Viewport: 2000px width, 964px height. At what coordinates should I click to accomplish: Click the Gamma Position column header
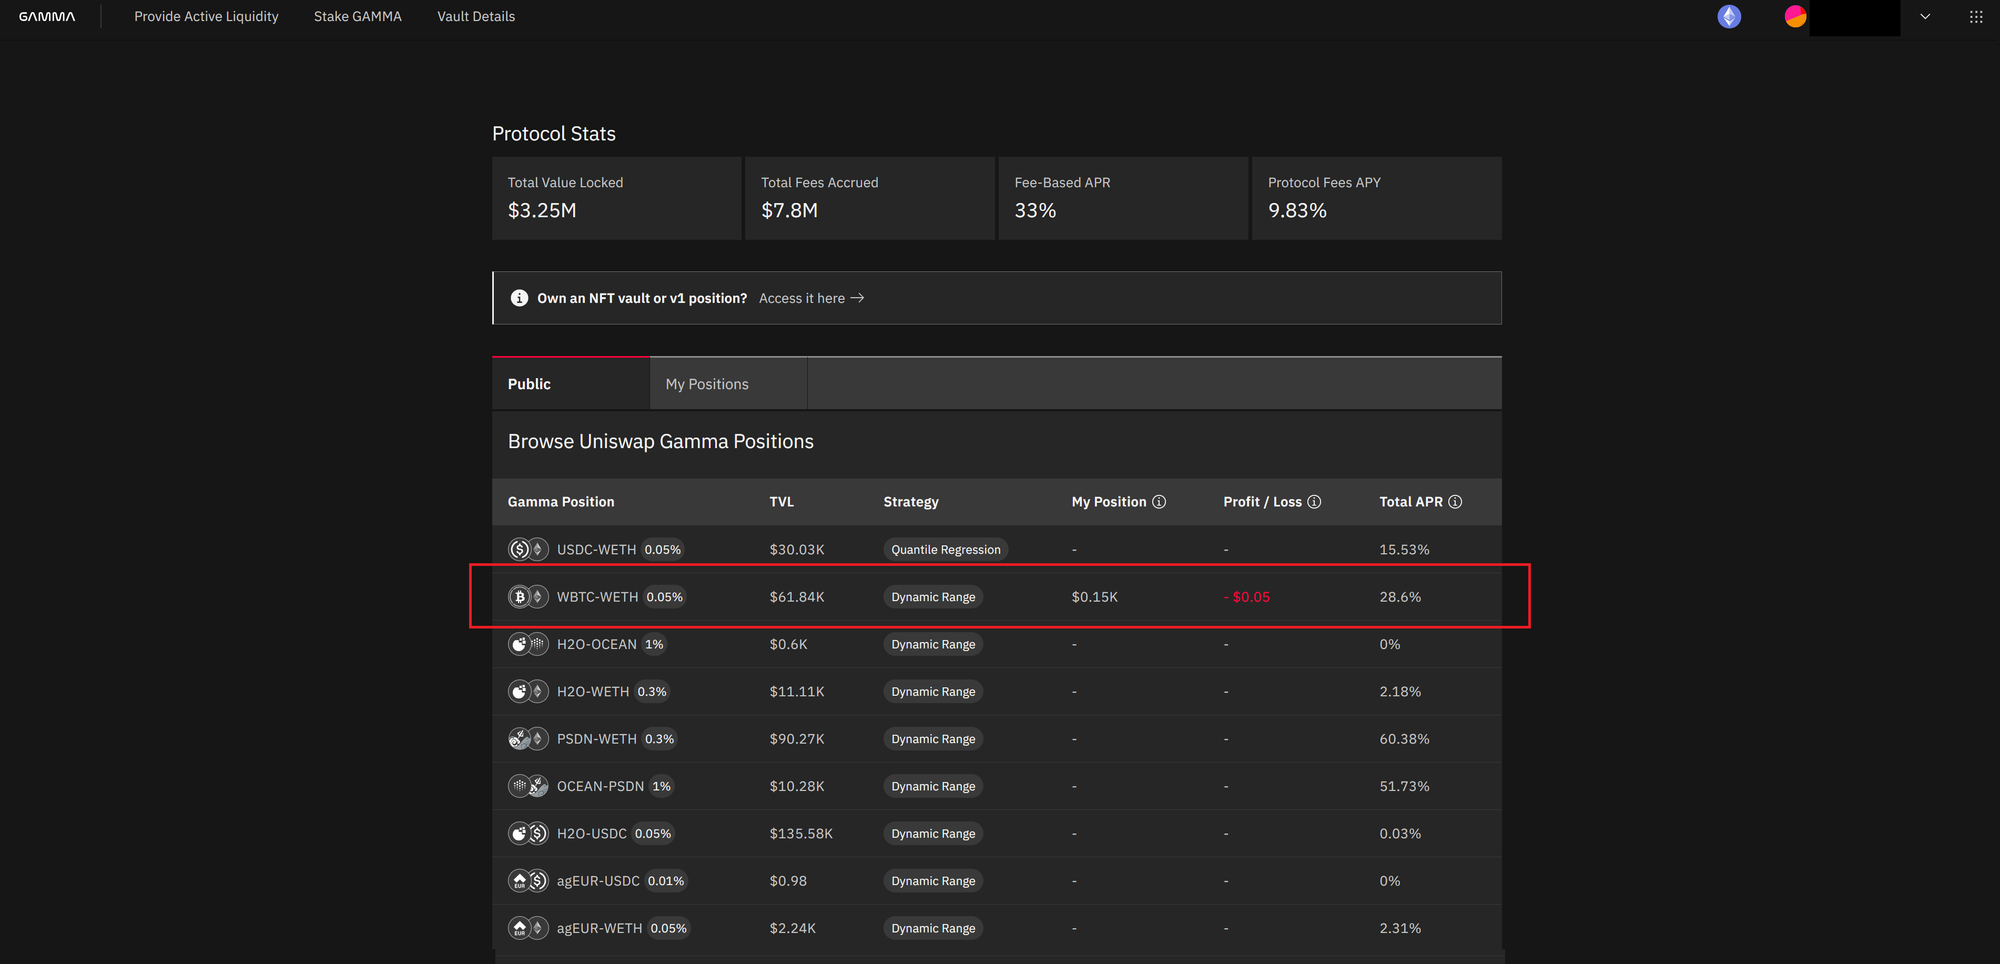[561, 502]
